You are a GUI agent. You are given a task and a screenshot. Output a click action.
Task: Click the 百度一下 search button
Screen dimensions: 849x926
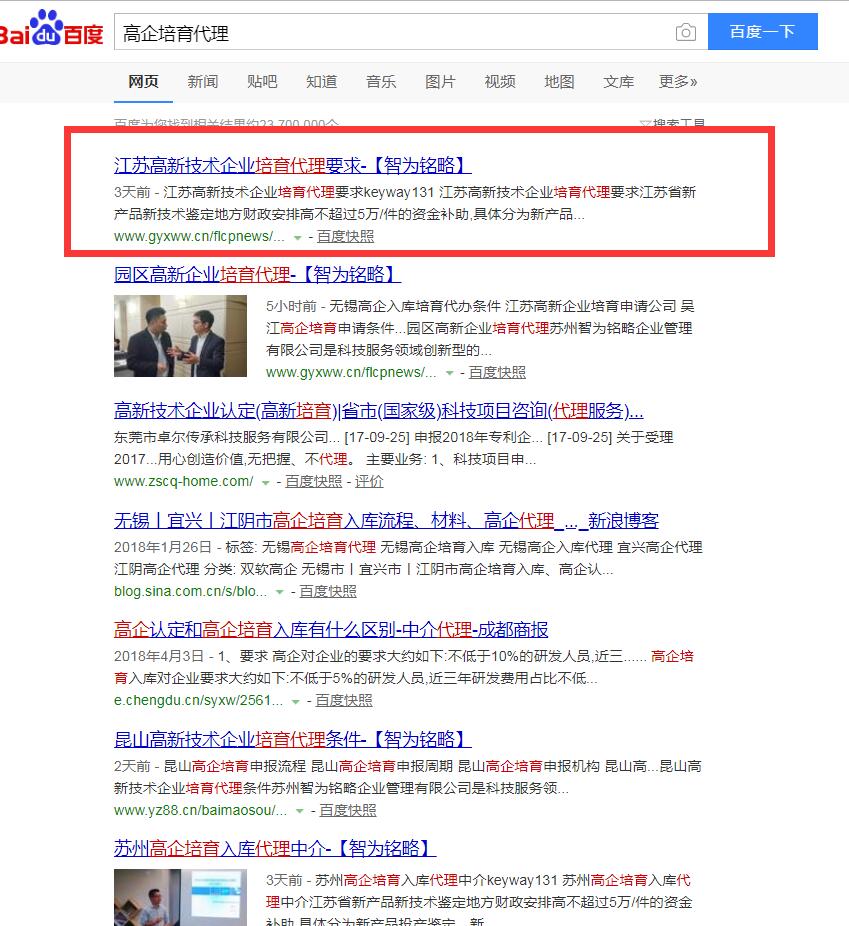(x=762, y=32)
